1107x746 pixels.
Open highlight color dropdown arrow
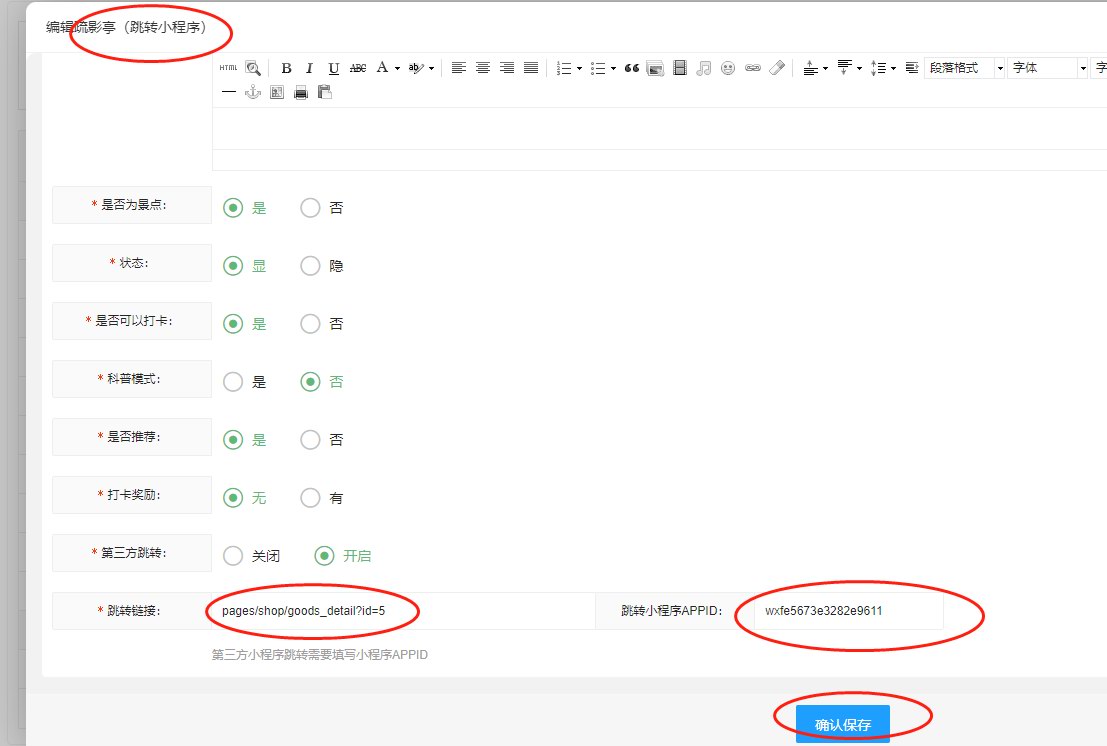[x=431, y=68]
